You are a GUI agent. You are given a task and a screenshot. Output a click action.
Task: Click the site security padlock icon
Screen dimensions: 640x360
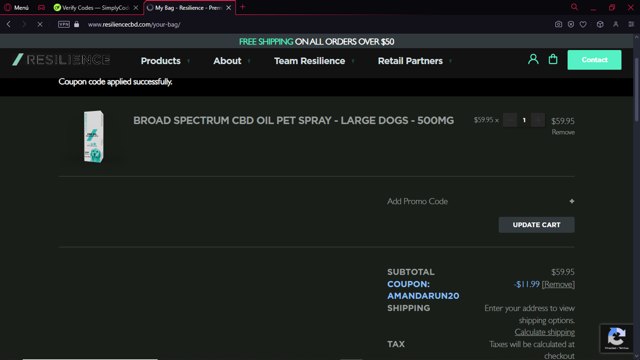[x=76, y=24]
